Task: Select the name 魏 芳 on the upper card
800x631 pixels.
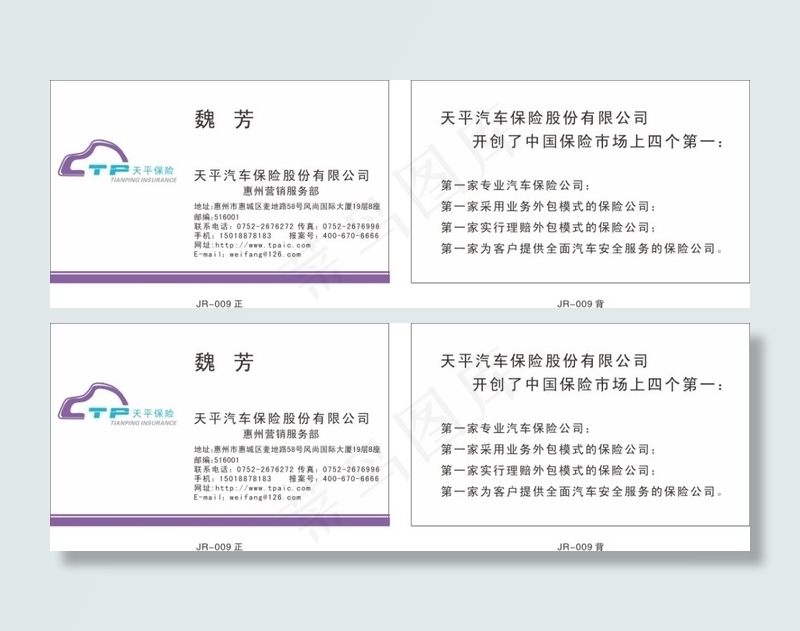Action: pyautogui.click(x=224, y=119)
